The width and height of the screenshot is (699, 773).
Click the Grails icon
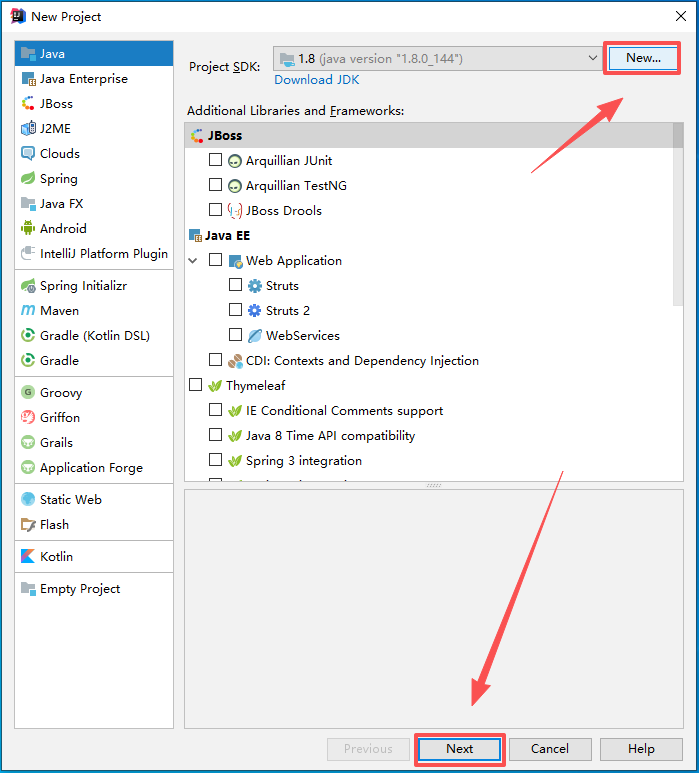click(28, 443)
